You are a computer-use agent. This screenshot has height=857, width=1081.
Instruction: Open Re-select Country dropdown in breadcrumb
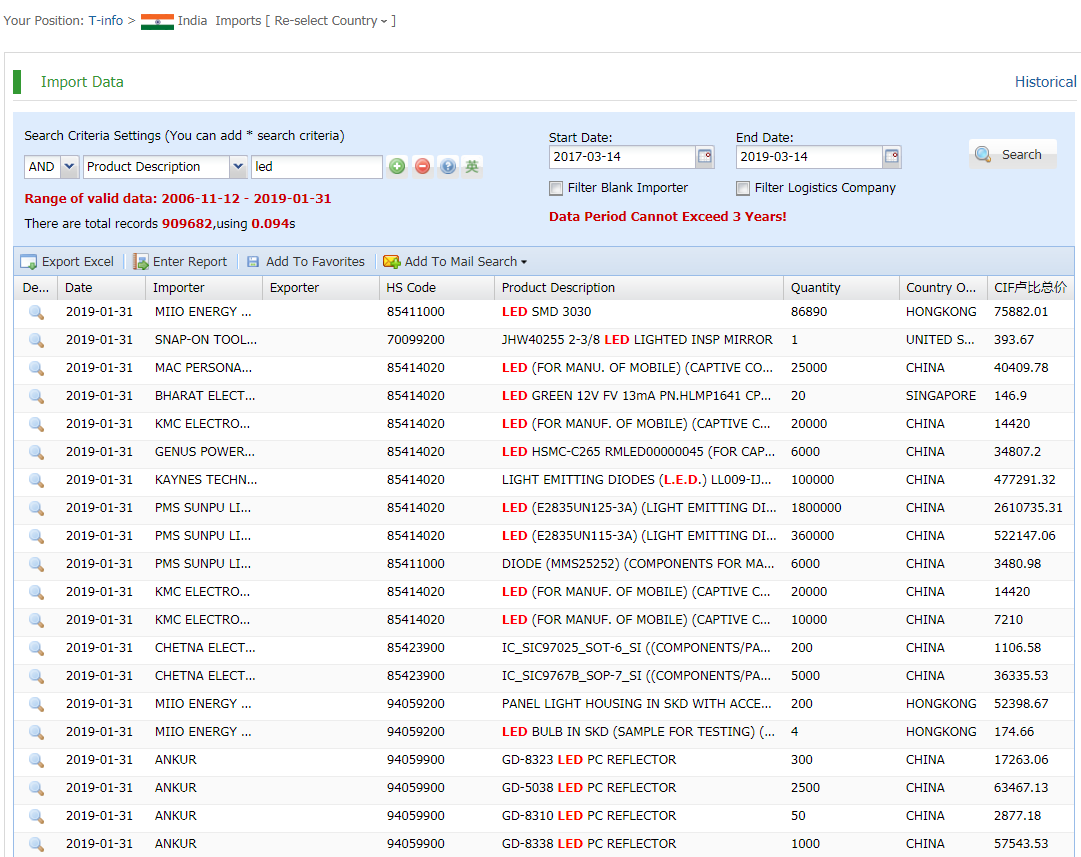click(x=330, y=21)
